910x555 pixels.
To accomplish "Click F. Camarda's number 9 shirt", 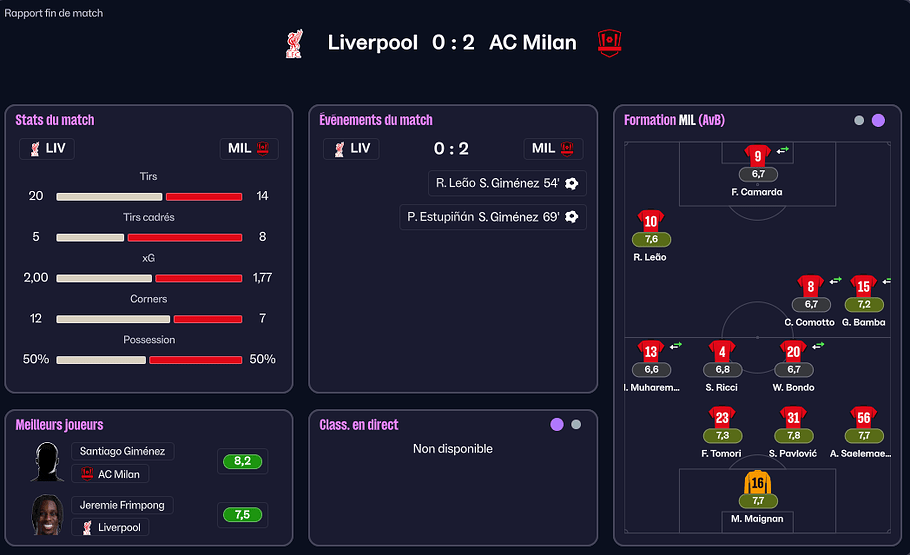I will click(757, 156).
